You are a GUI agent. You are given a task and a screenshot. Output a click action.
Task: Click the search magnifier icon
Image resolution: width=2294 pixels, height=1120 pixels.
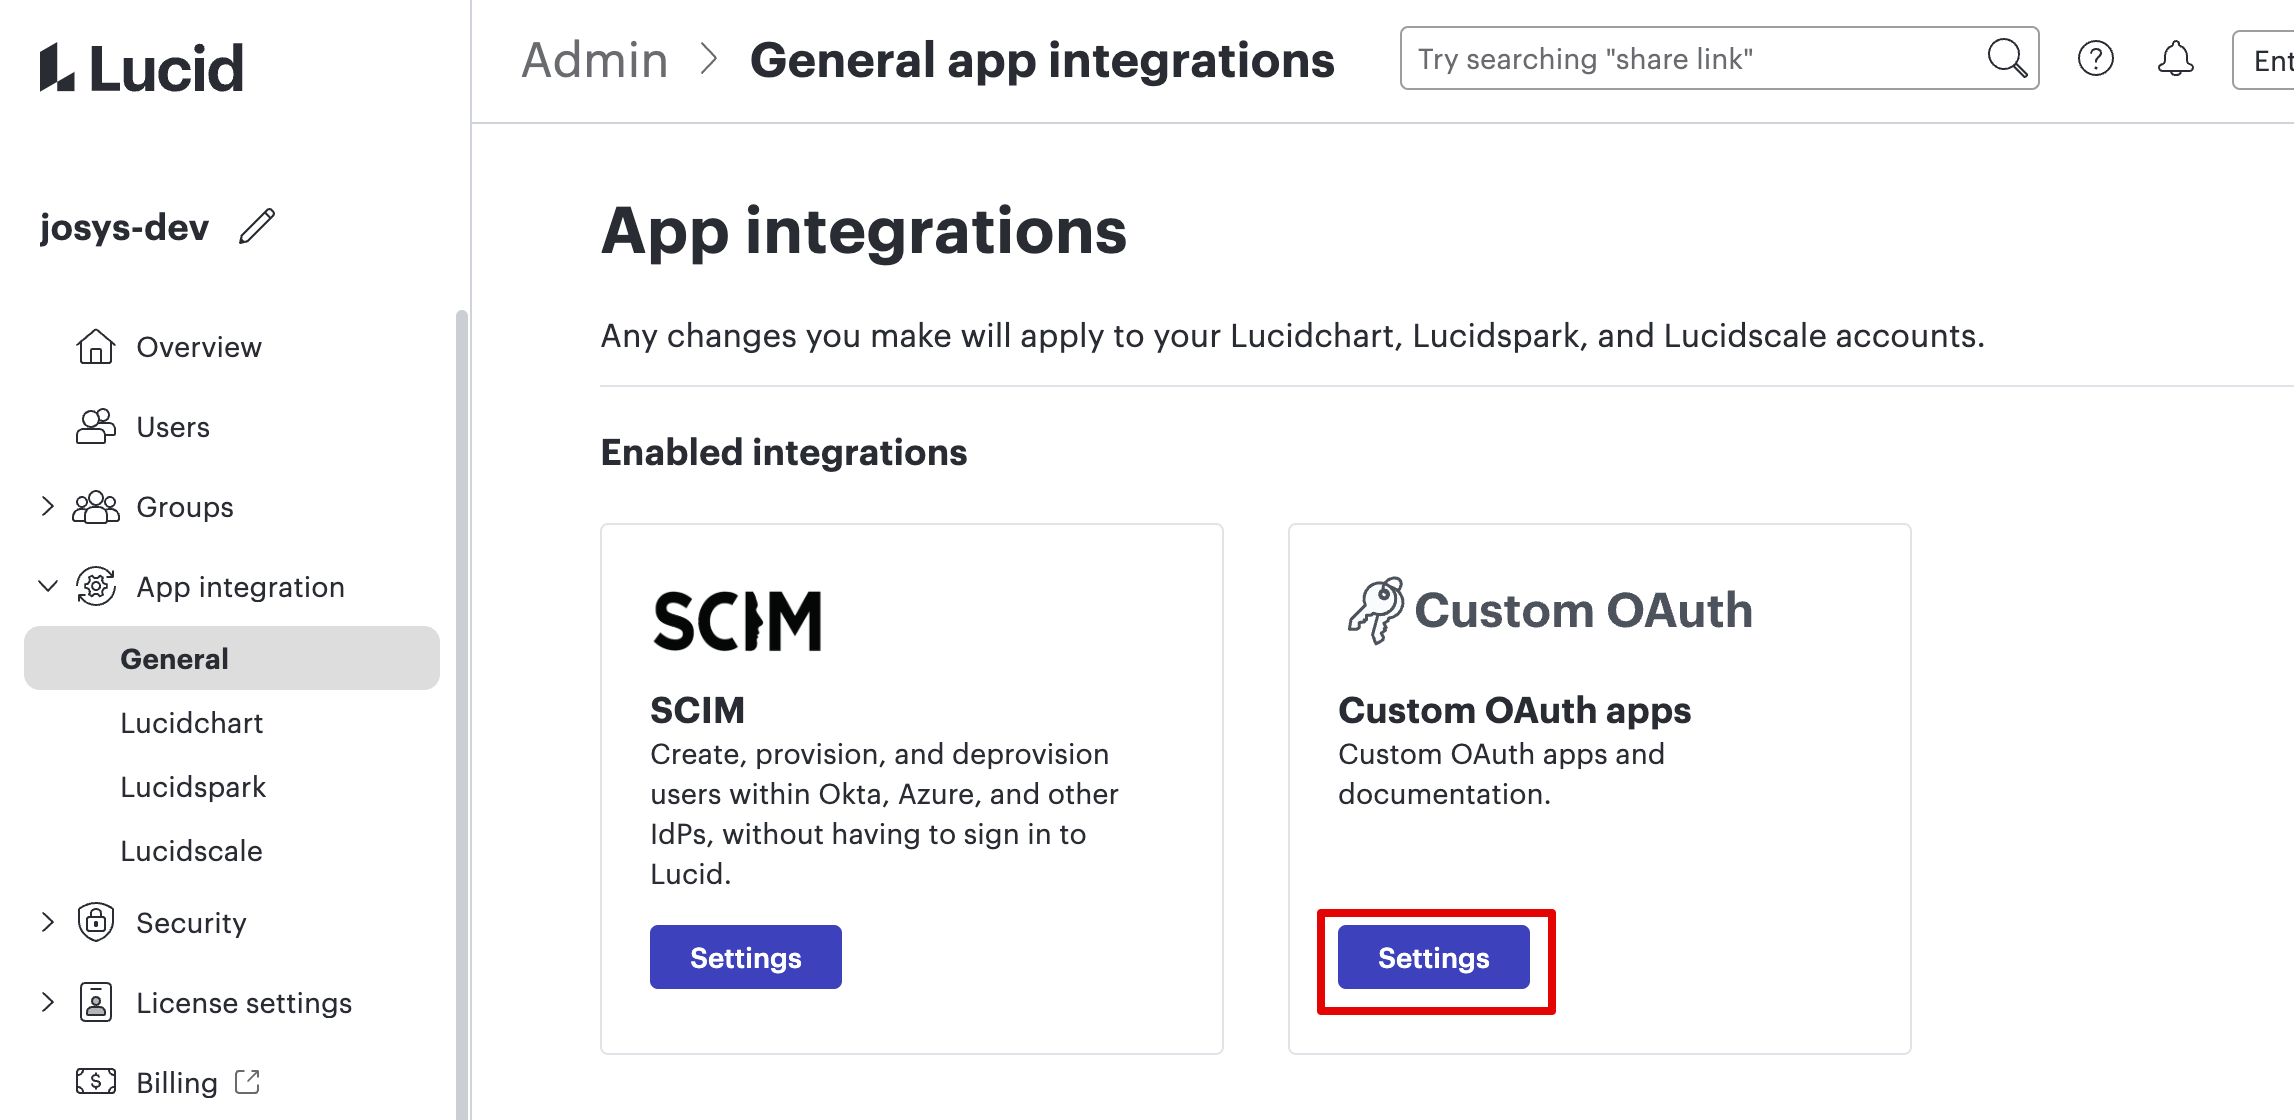2006,59
